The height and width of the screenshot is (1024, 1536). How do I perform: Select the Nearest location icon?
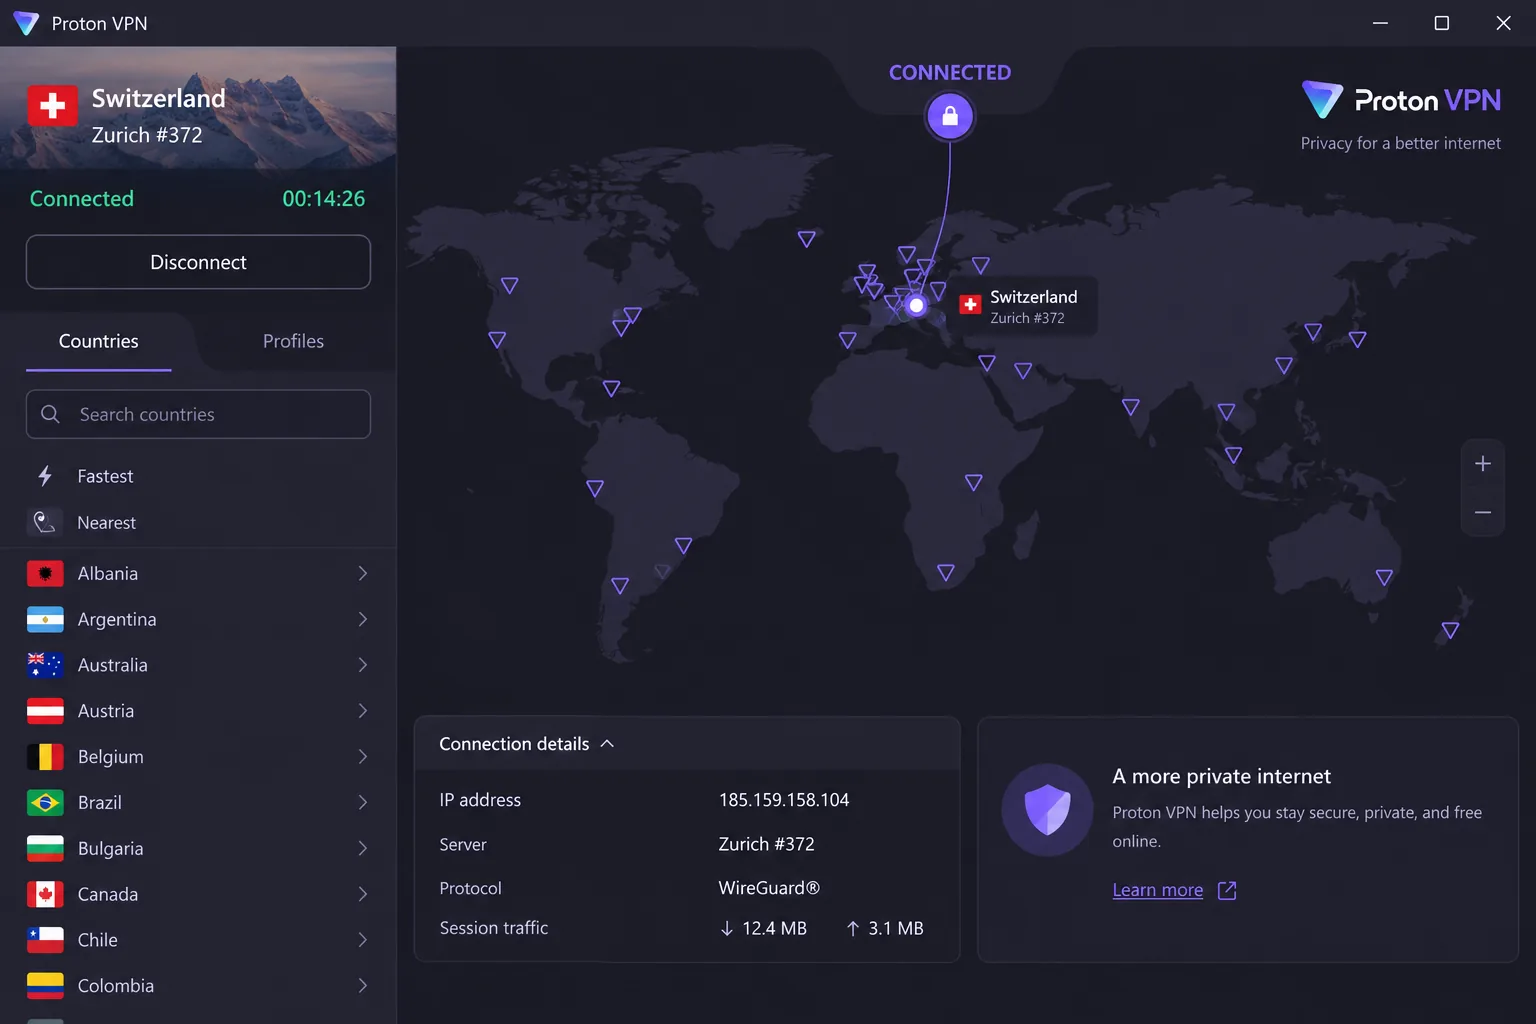pos(45,522)
